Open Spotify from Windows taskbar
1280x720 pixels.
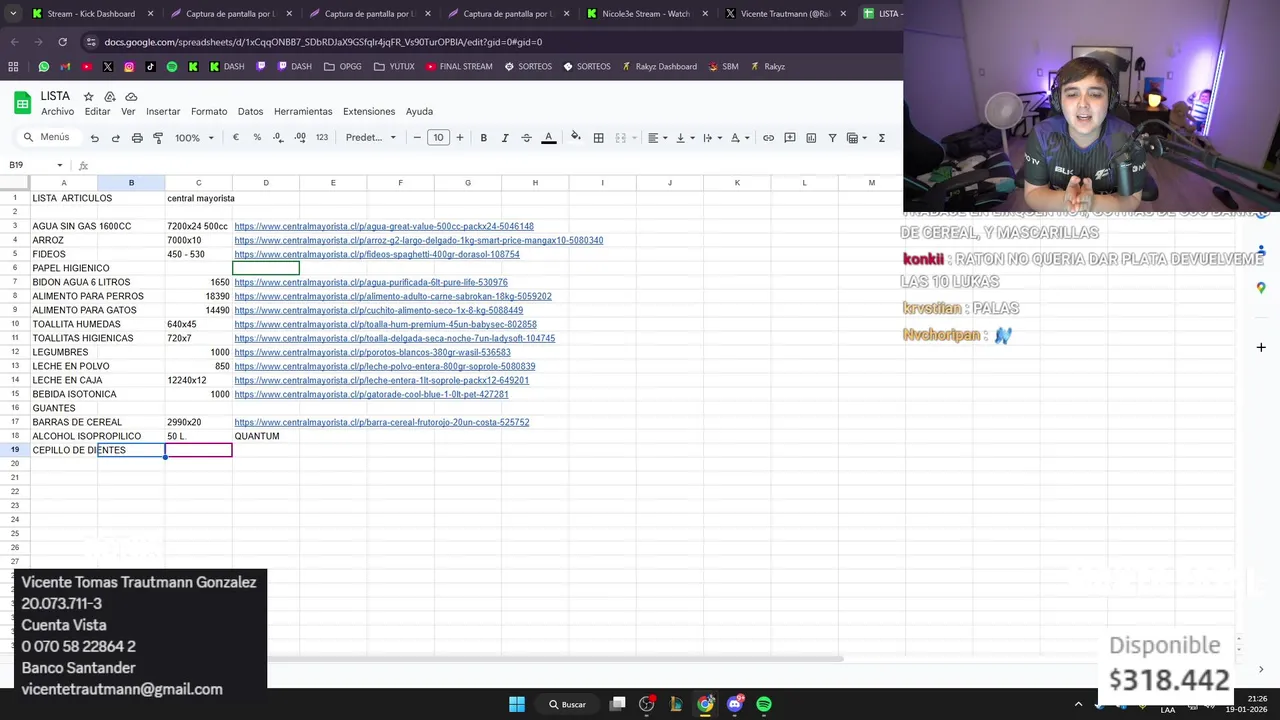pos(764,704)
